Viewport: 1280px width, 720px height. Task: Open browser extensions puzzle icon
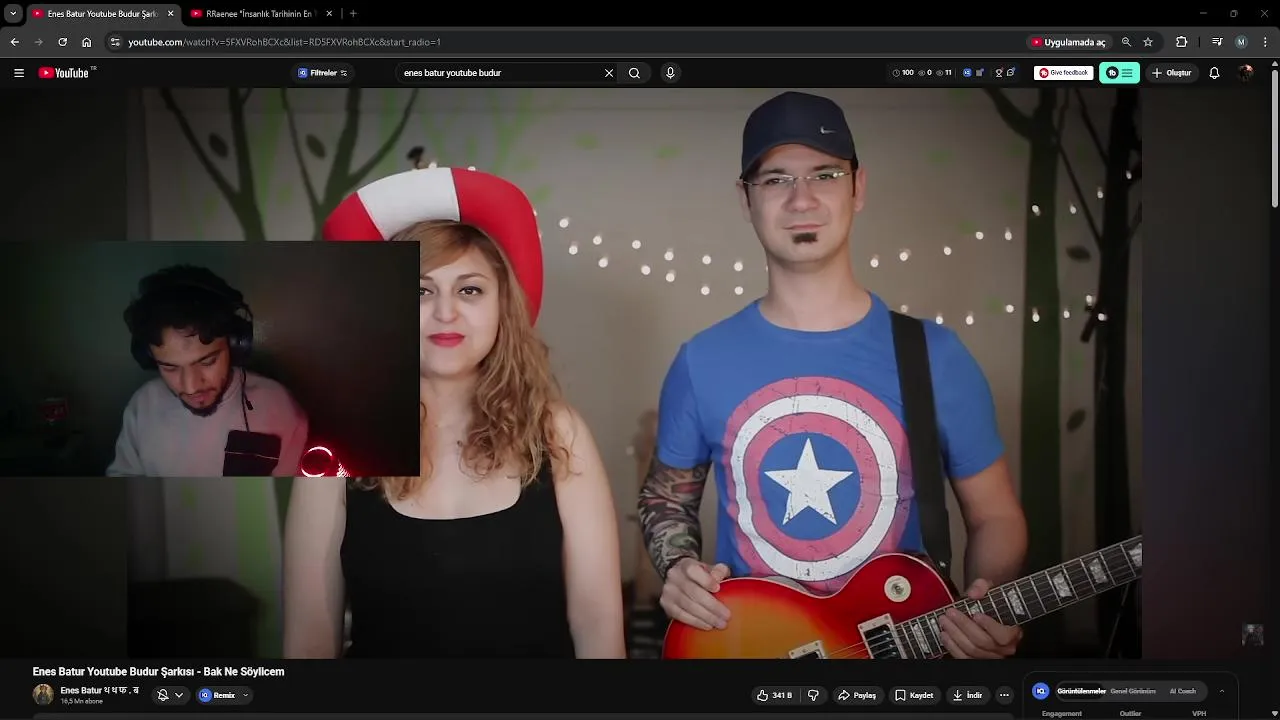(1181, 42)
